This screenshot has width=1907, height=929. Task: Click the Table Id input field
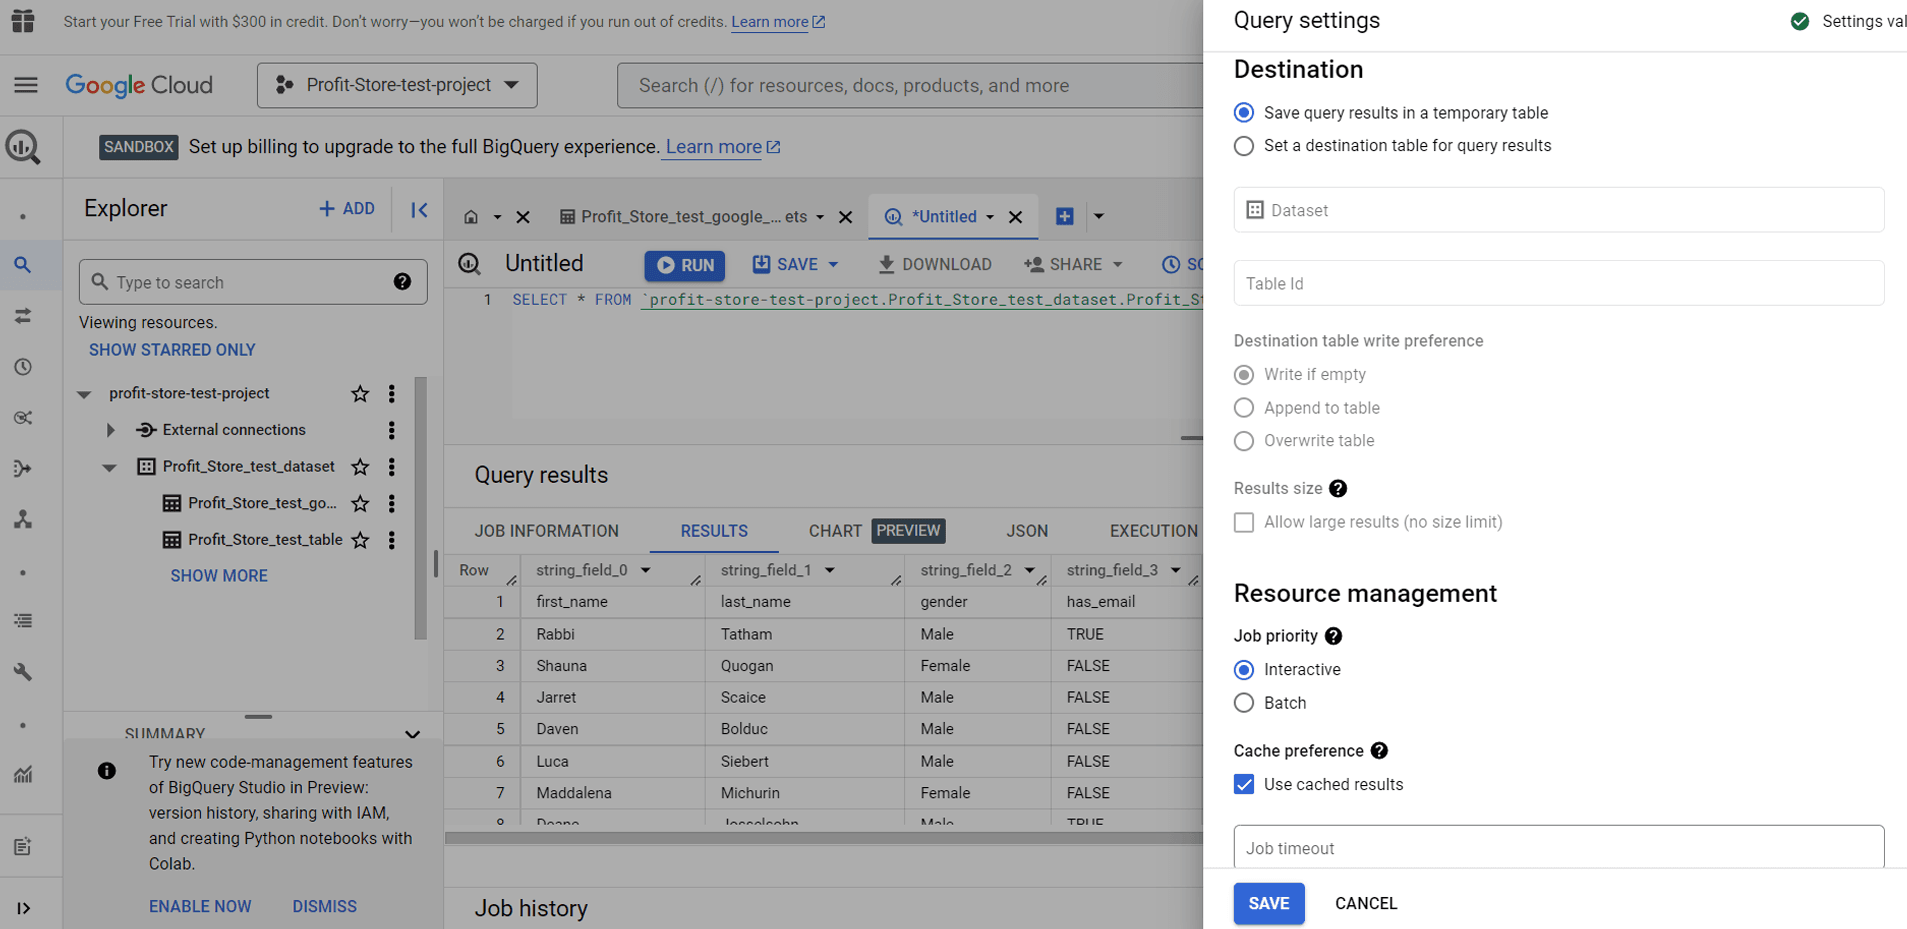[x=1559, y=284]
